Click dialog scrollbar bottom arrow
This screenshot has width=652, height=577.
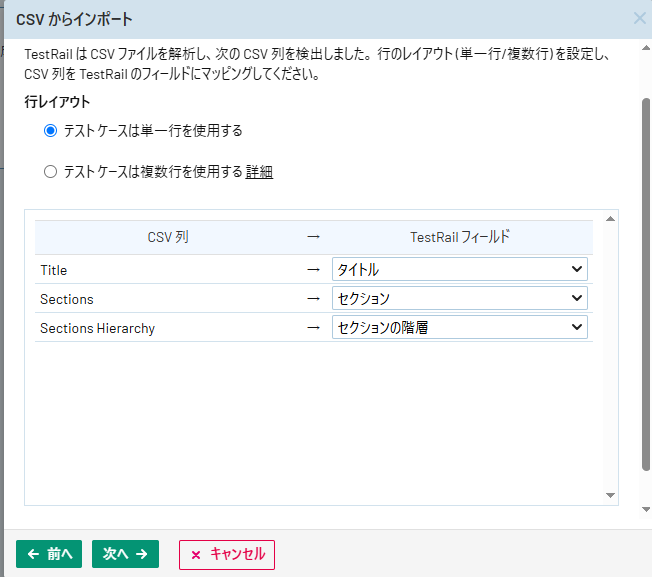tap(645, 510)
